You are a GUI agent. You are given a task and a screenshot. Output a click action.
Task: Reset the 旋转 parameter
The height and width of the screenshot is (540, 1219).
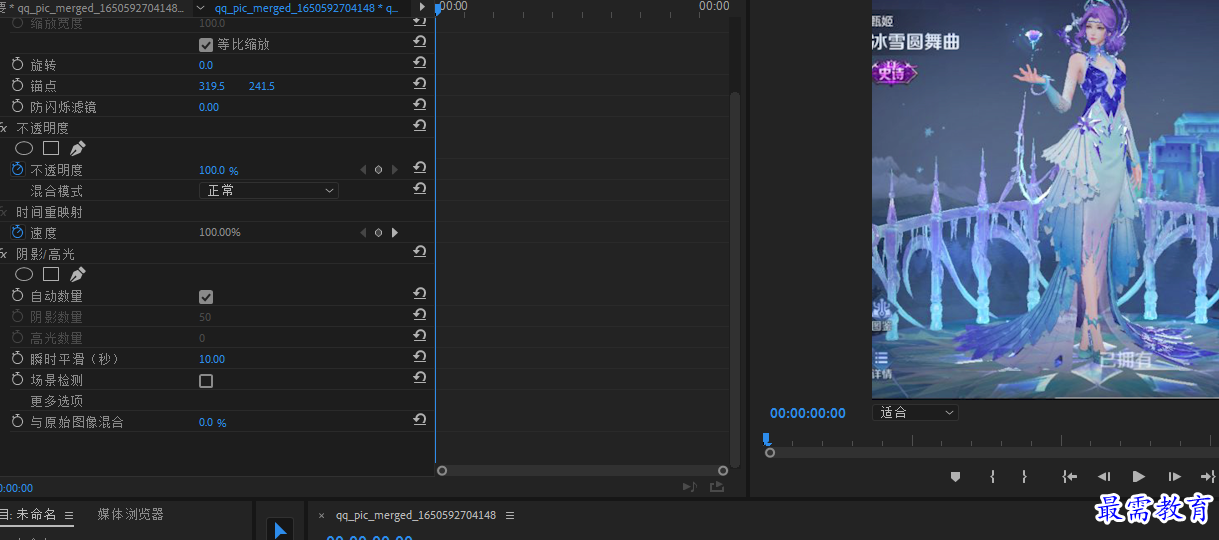[x=420, y=63]
